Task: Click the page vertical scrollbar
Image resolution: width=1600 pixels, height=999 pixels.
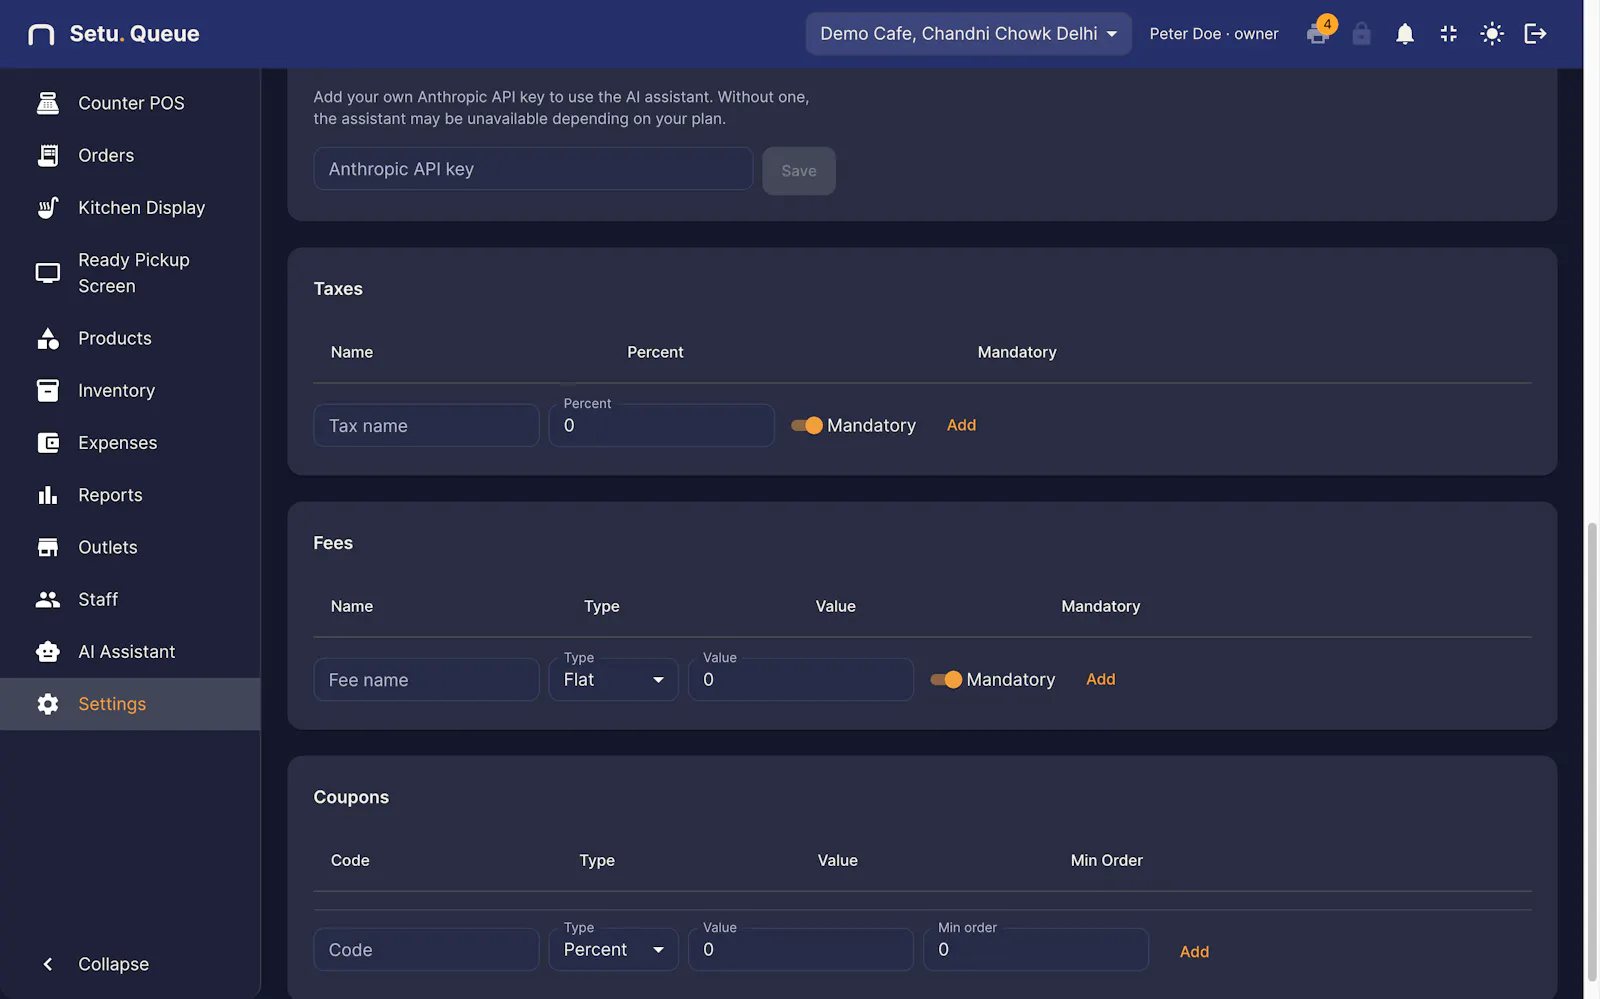Action: [x=1591, y=750]
